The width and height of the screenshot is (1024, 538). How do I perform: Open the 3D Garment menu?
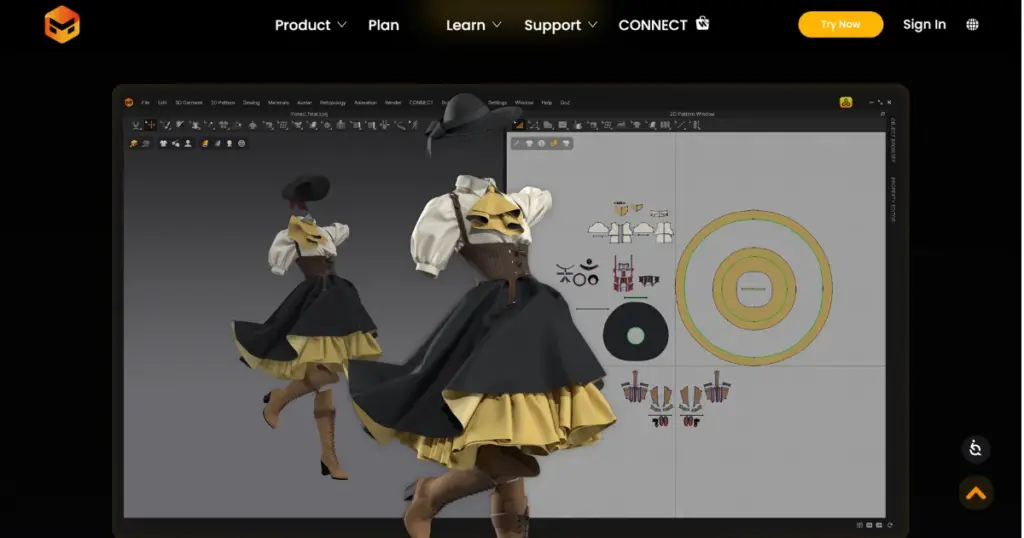click(189, 103)
